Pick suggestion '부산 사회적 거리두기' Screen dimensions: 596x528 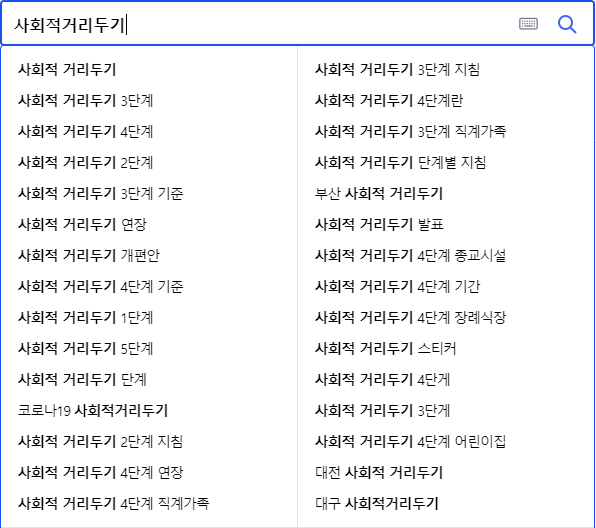379,193
